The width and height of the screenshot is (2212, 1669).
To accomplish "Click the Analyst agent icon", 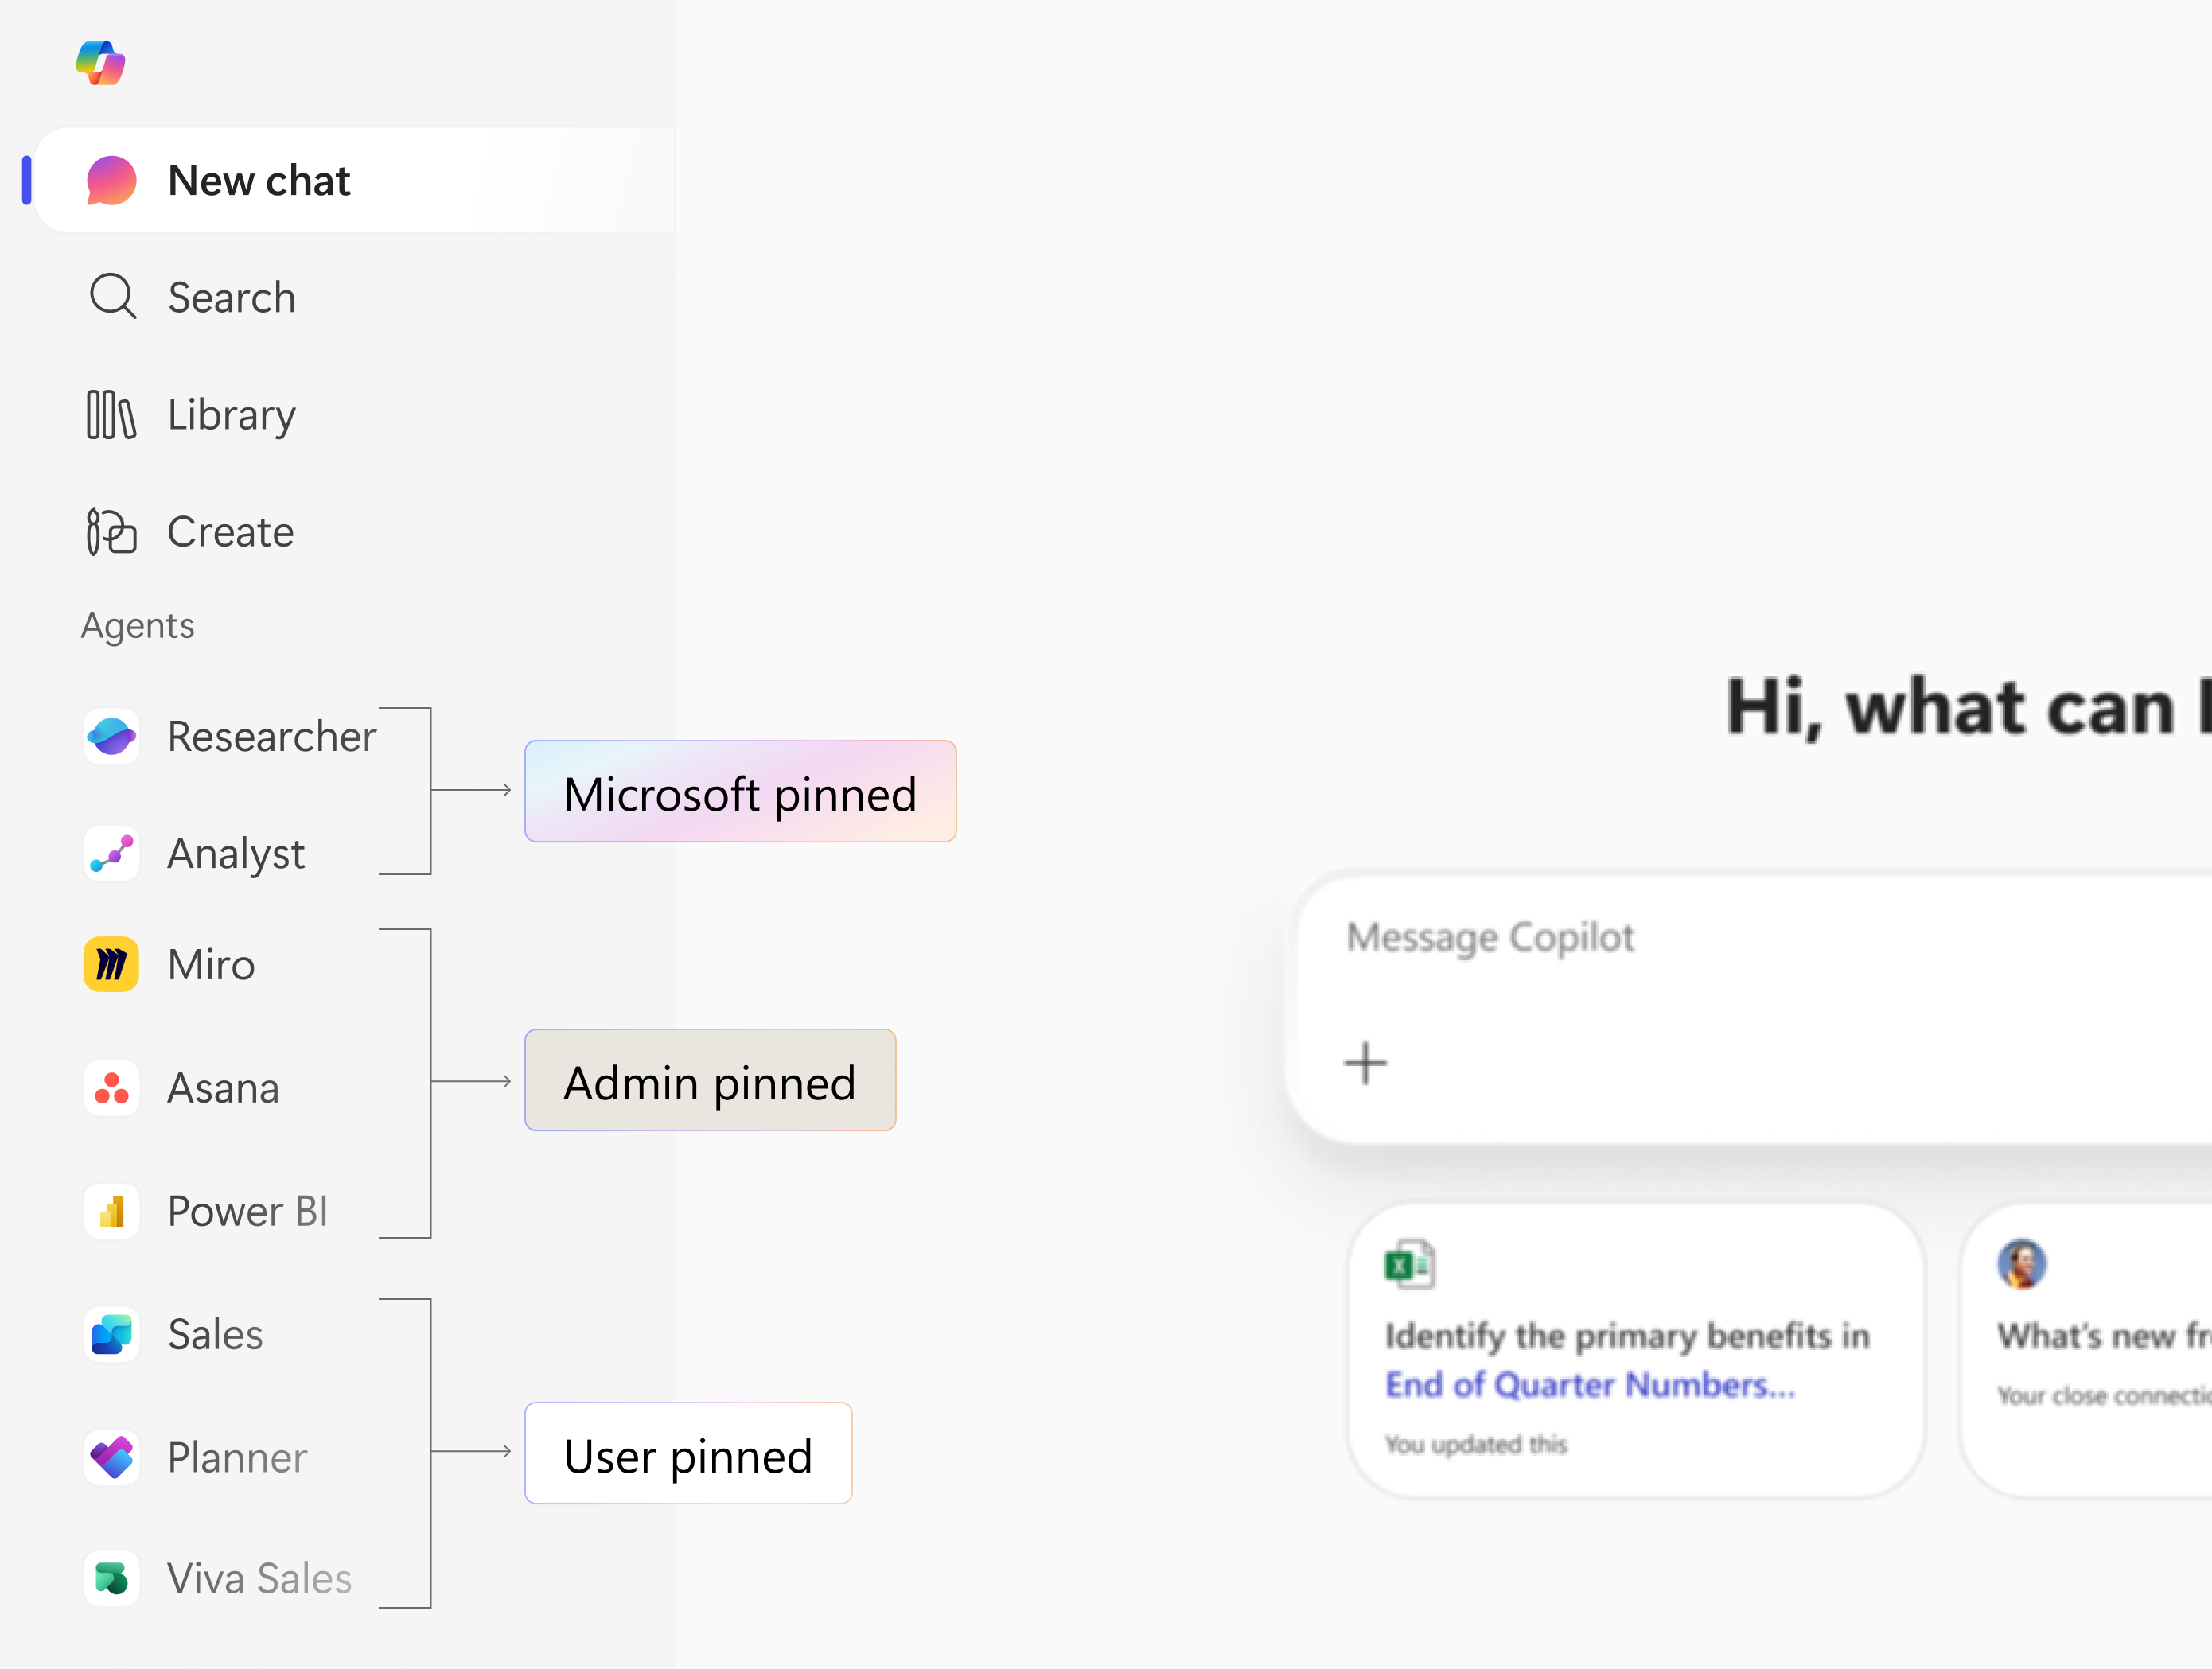I will [111, 854].
